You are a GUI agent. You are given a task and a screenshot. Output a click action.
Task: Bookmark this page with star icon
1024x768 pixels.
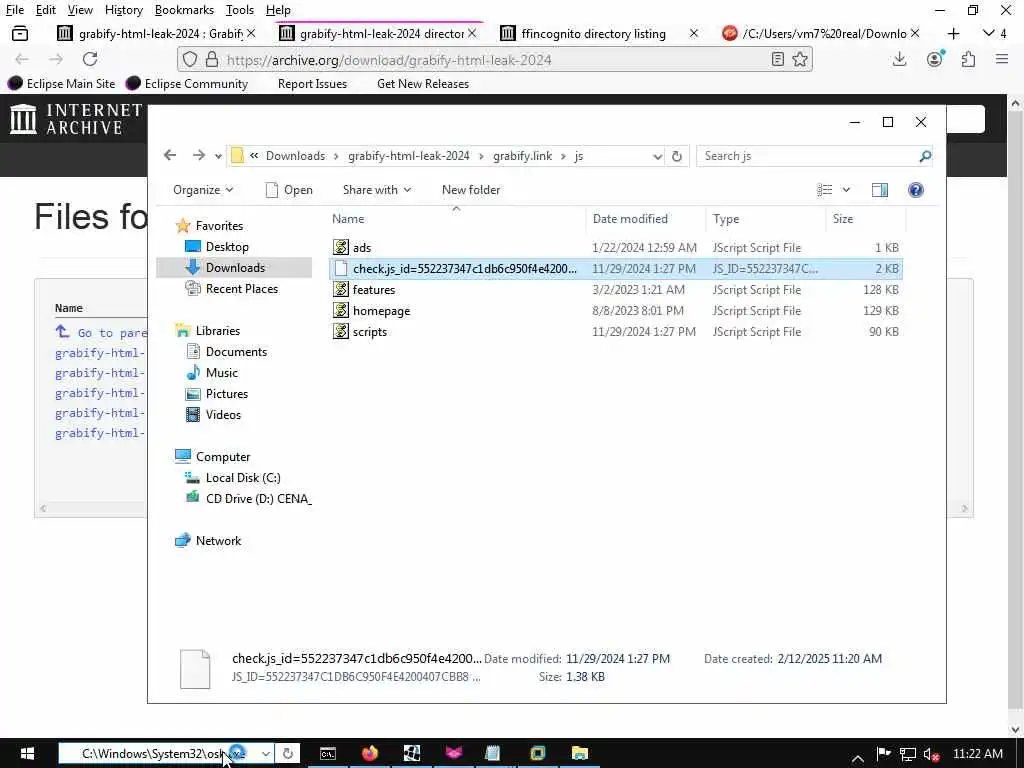[x=800, y=59]
